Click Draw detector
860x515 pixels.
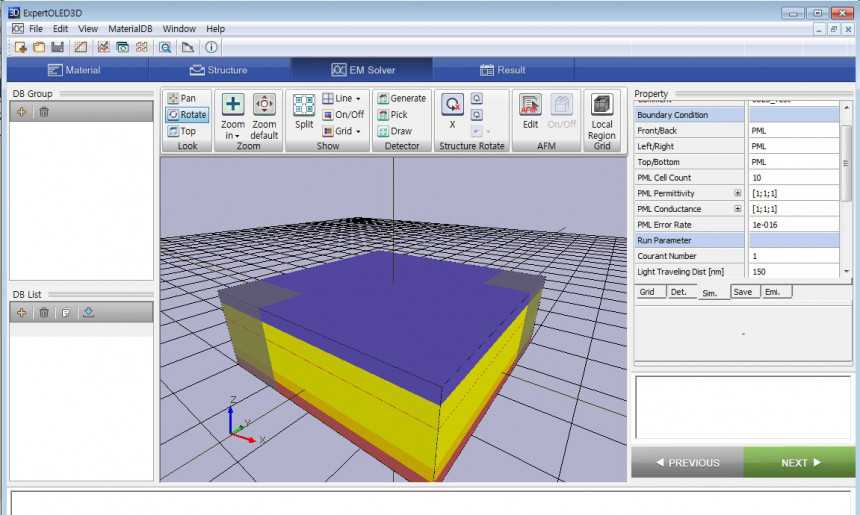coord(395,131)
